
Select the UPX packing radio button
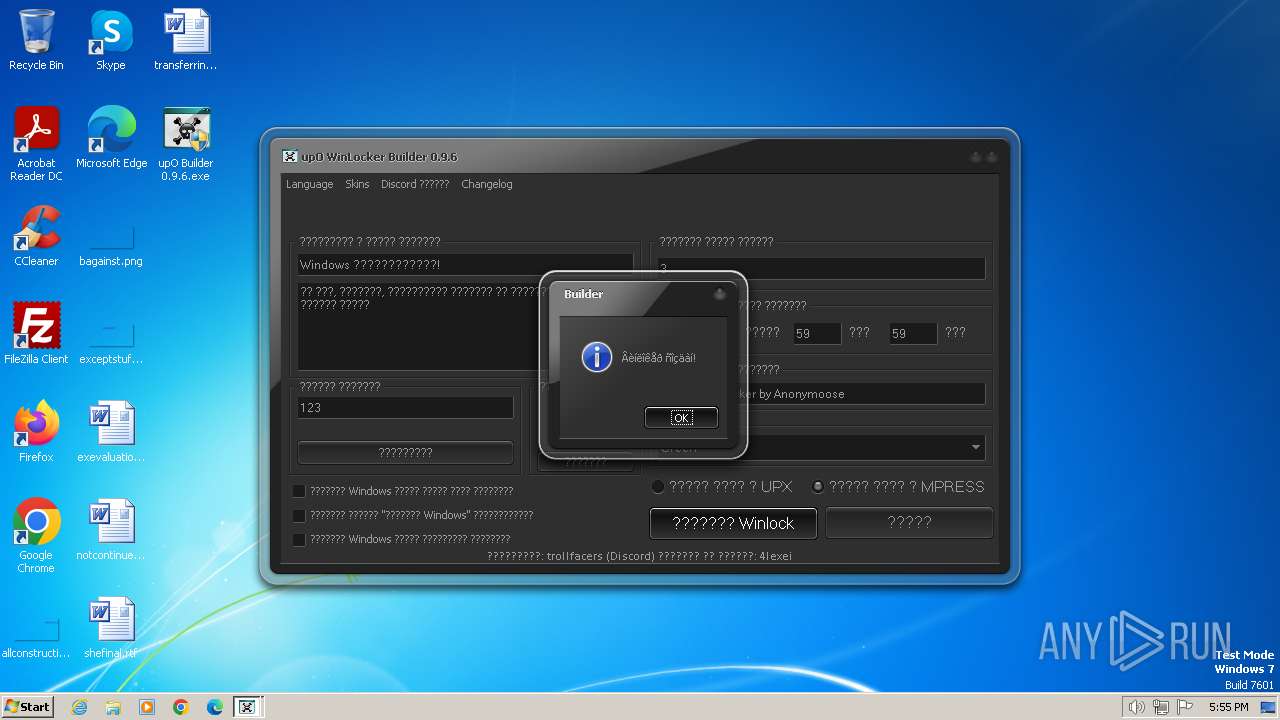click(658, 487)
